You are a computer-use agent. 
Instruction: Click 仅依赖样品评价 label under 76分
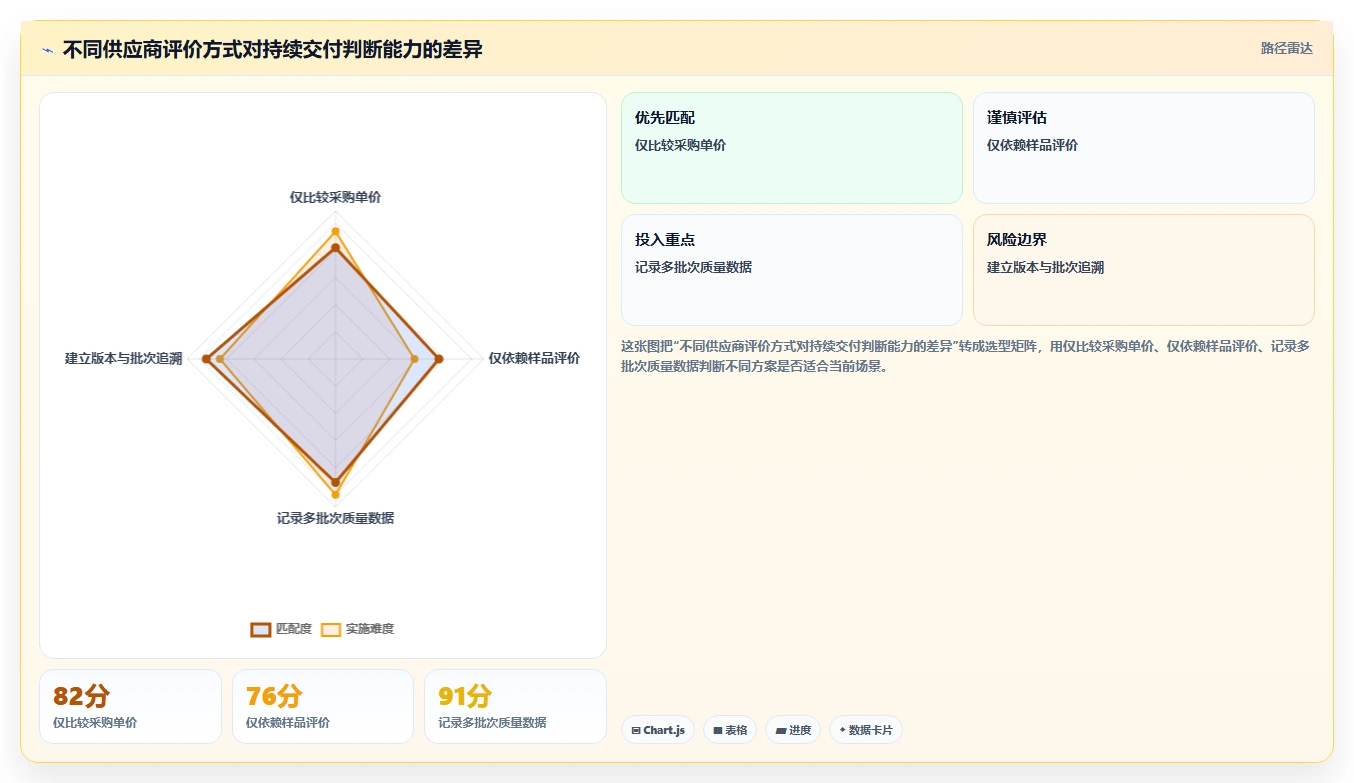288,722
